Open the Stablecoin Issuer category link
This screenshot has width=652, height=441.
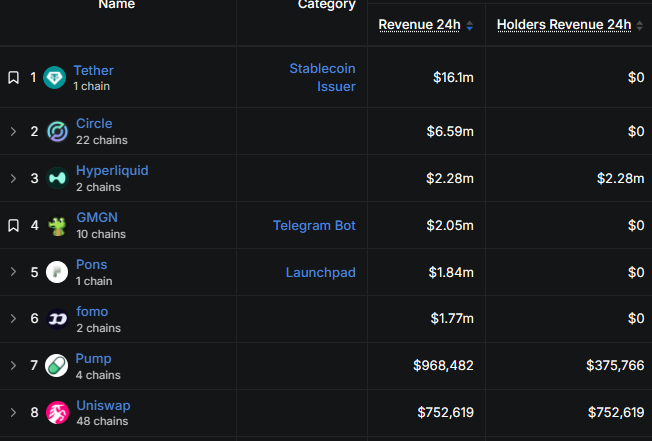point(323,77)
